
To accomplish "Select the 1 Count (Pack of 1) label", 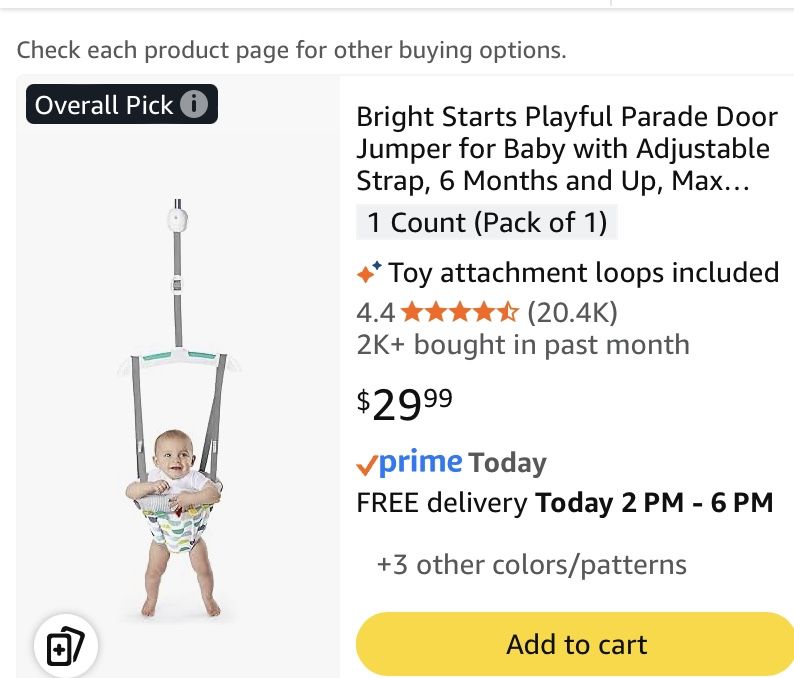I will tap(487, 222).
